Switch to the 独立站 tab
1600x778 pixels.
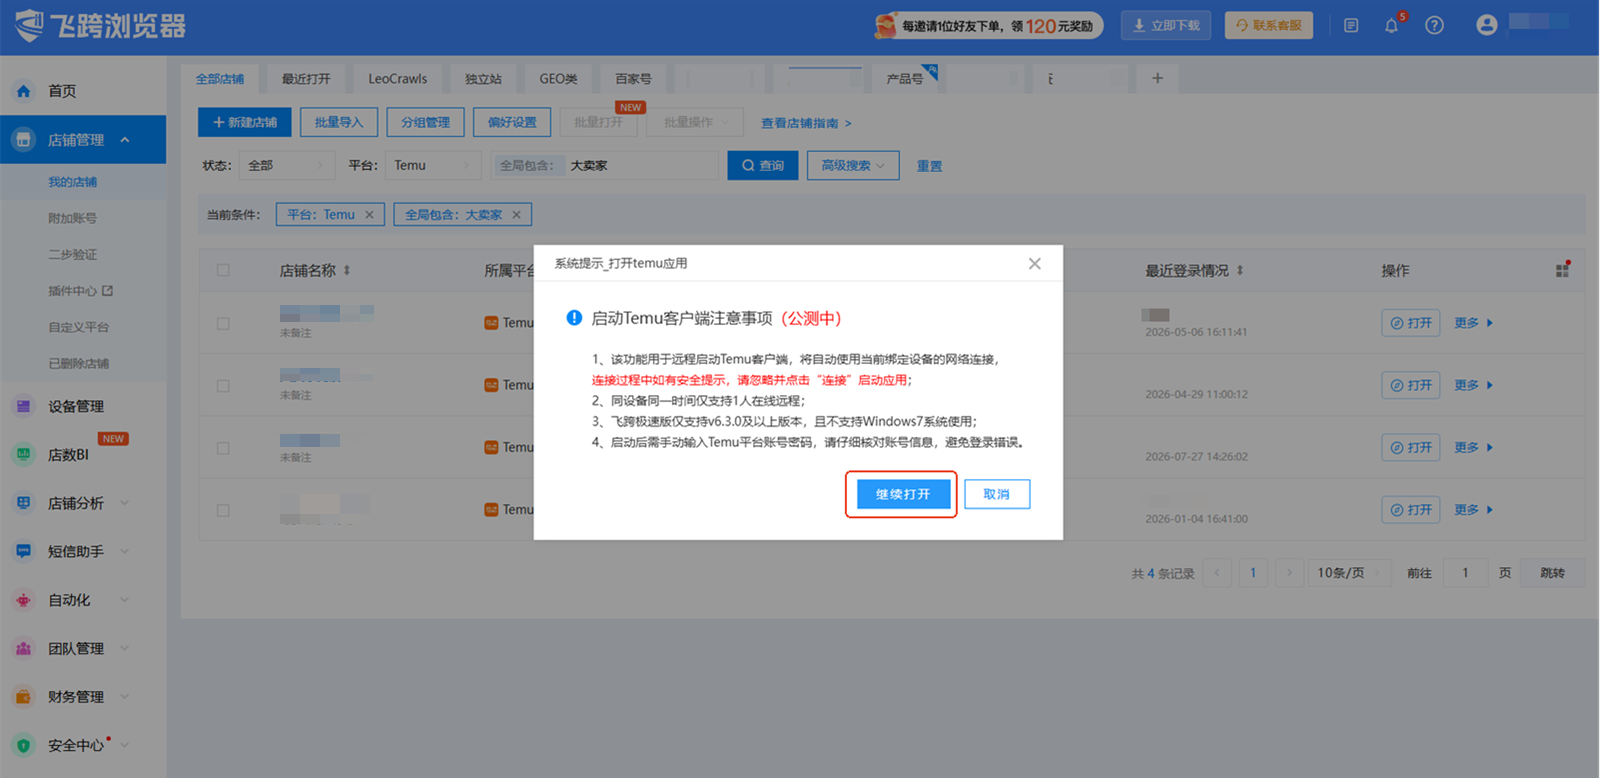point(483,78)
